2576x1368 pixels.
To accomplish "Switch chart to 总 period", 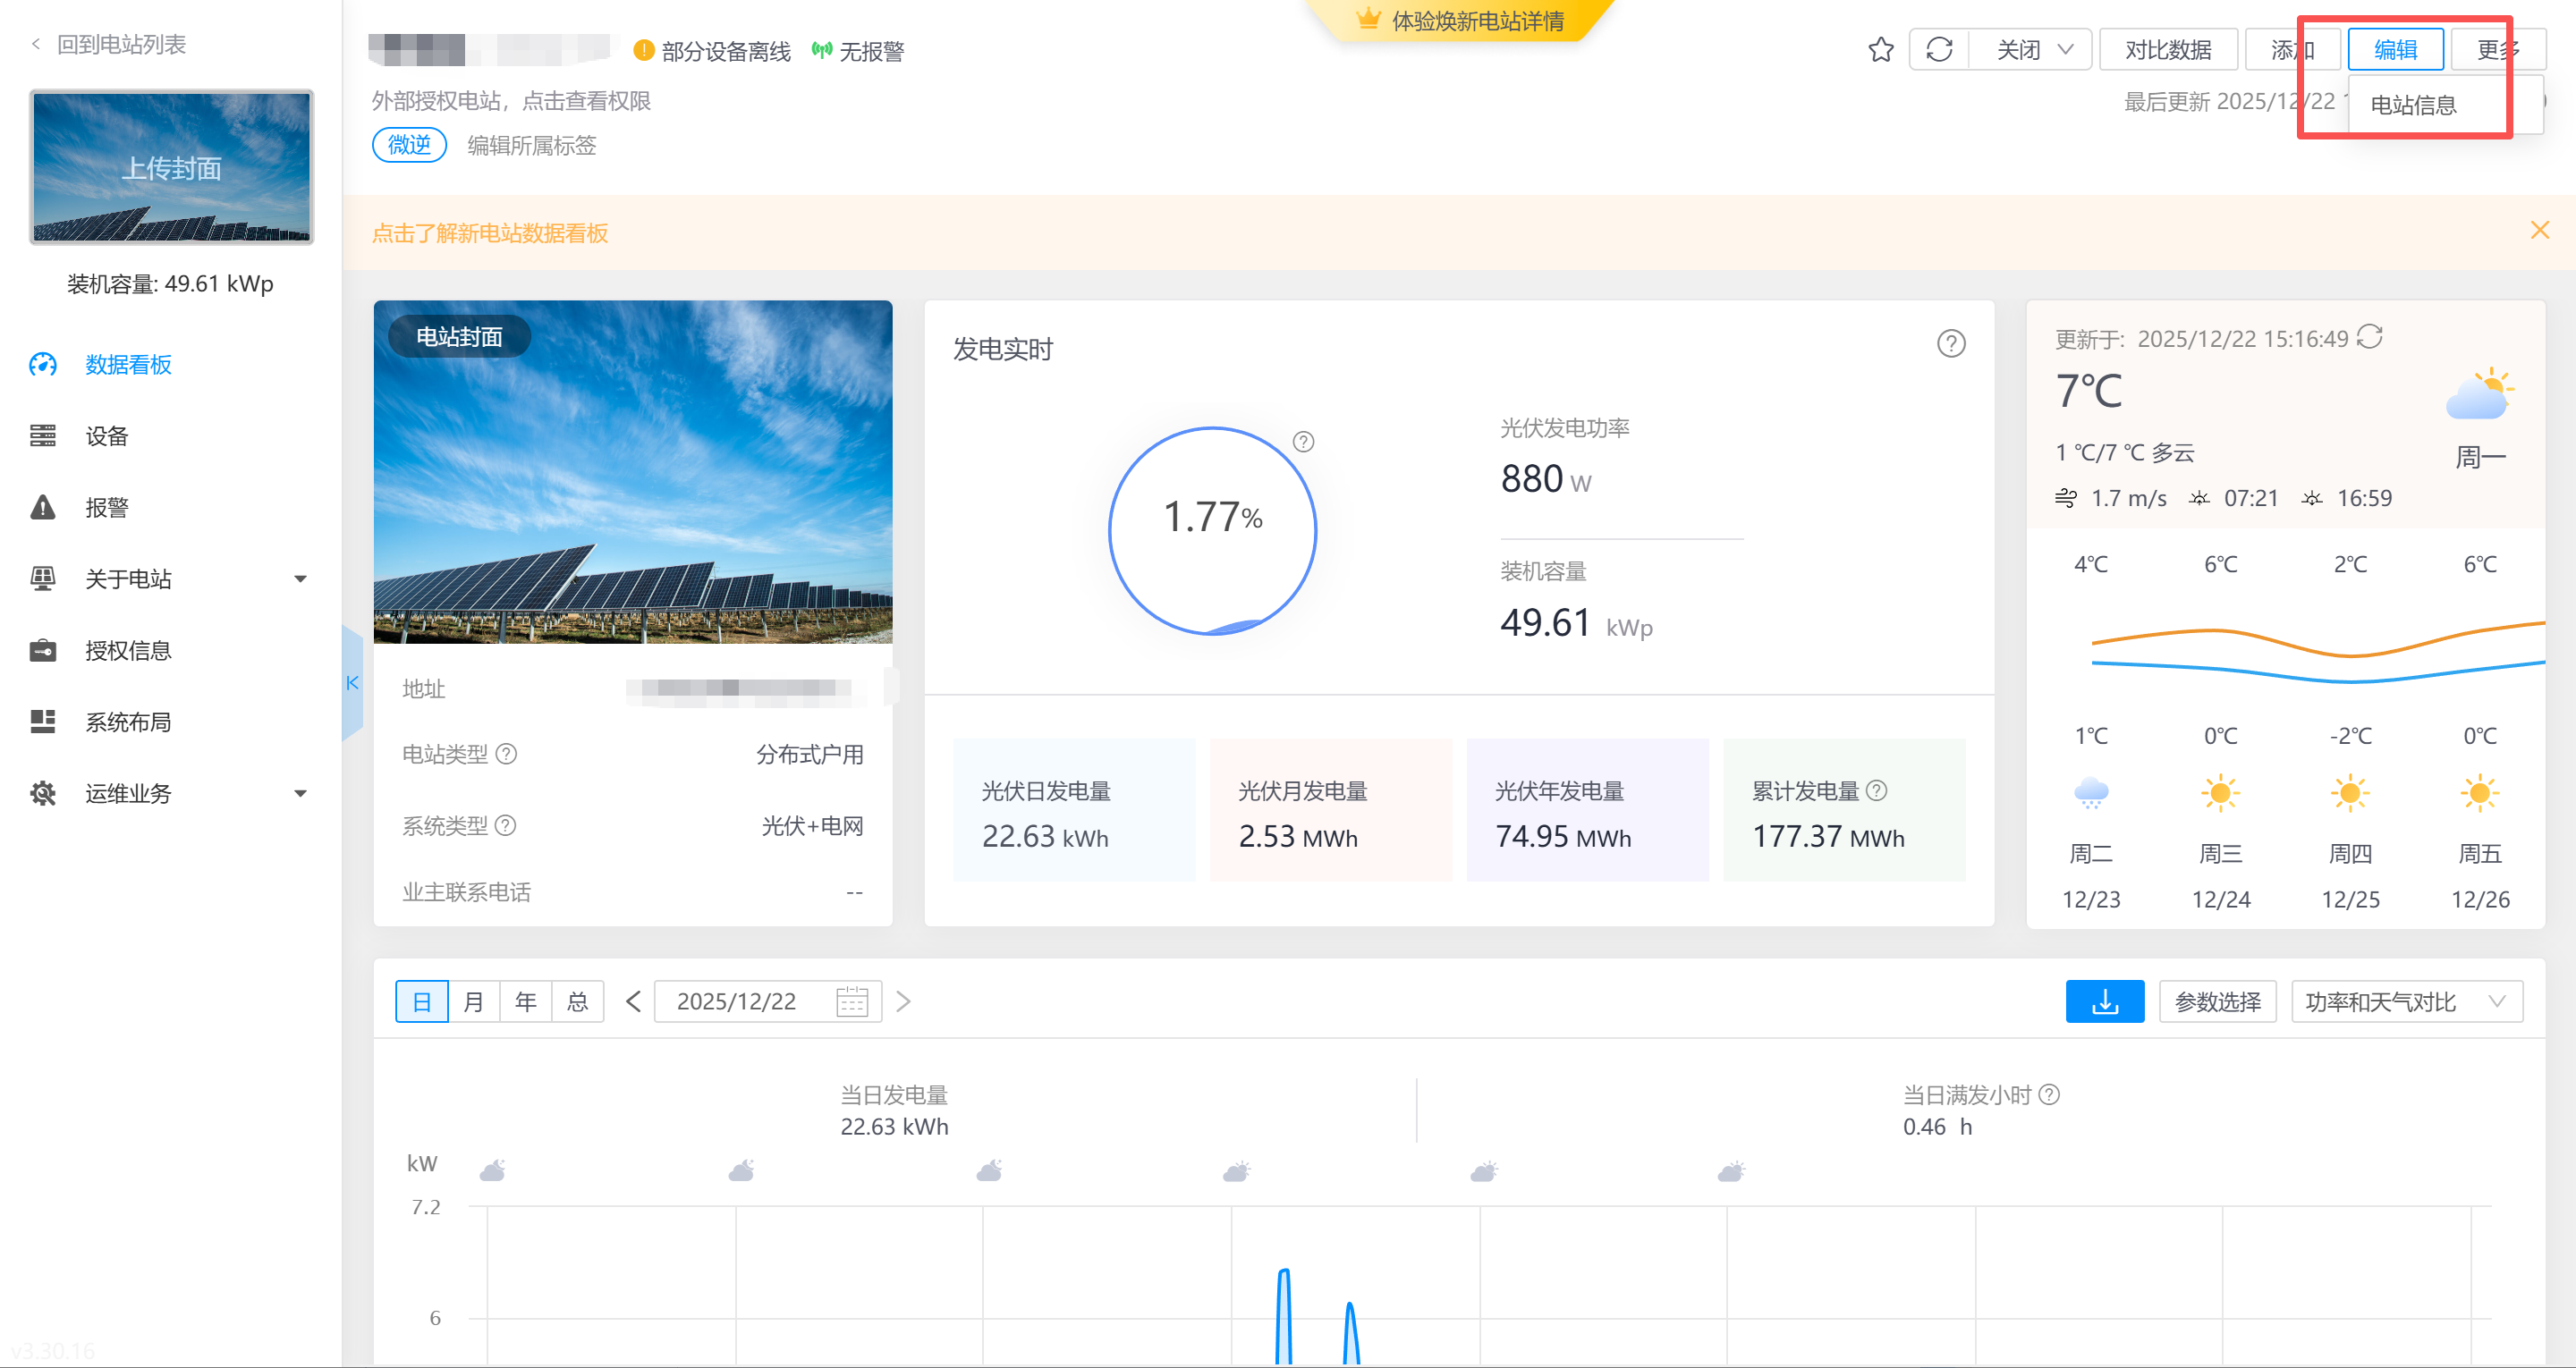I will [x=578, y=1001].
